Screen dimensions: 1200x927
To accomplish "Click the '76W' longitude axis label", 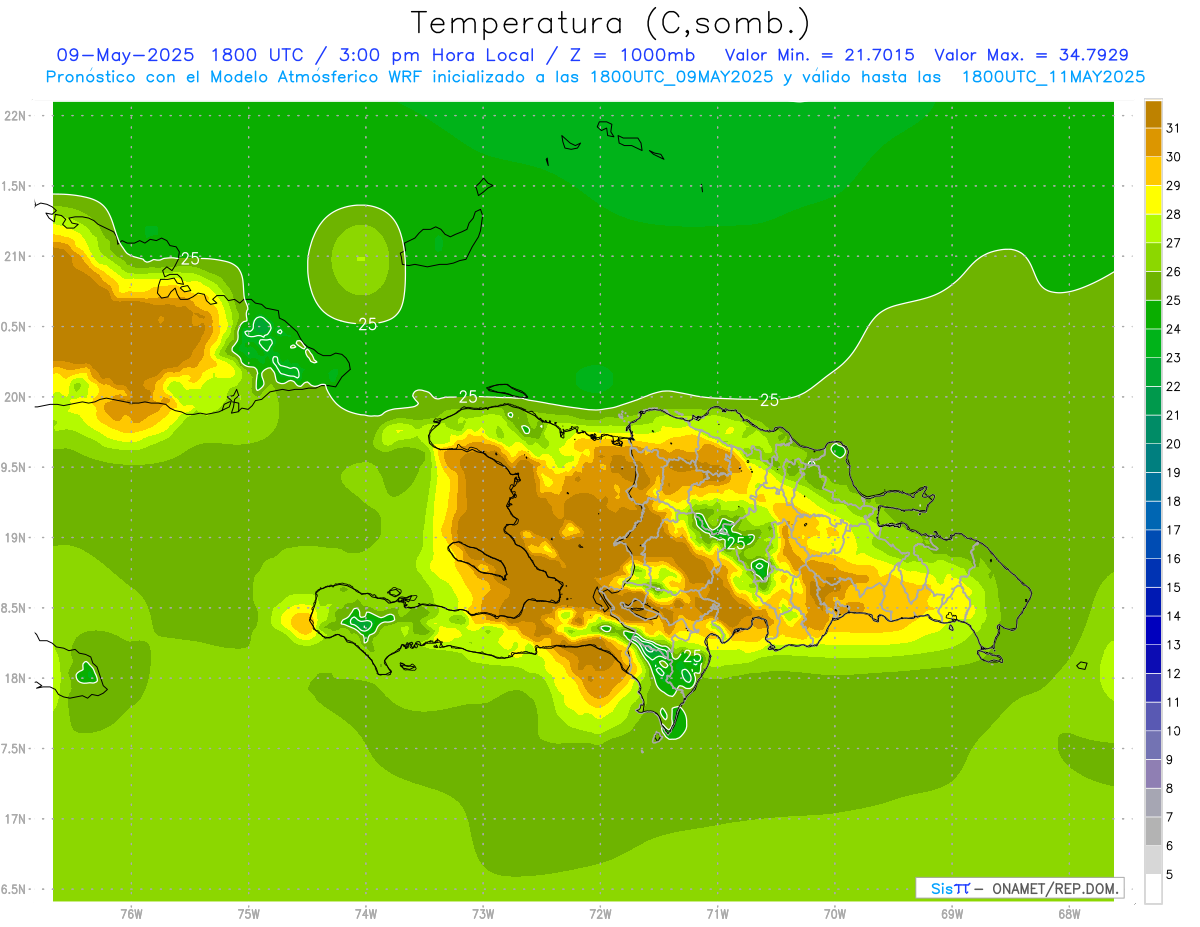I will [131, 914].
